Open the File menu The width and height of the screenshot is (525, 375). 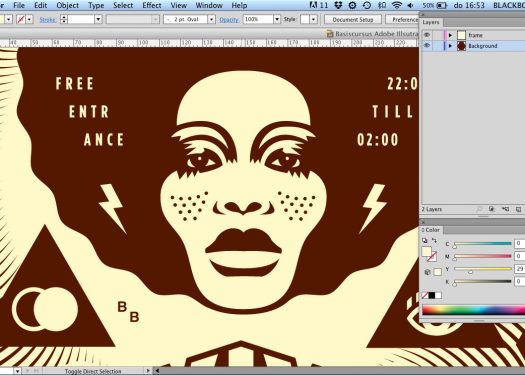point(19,5)
